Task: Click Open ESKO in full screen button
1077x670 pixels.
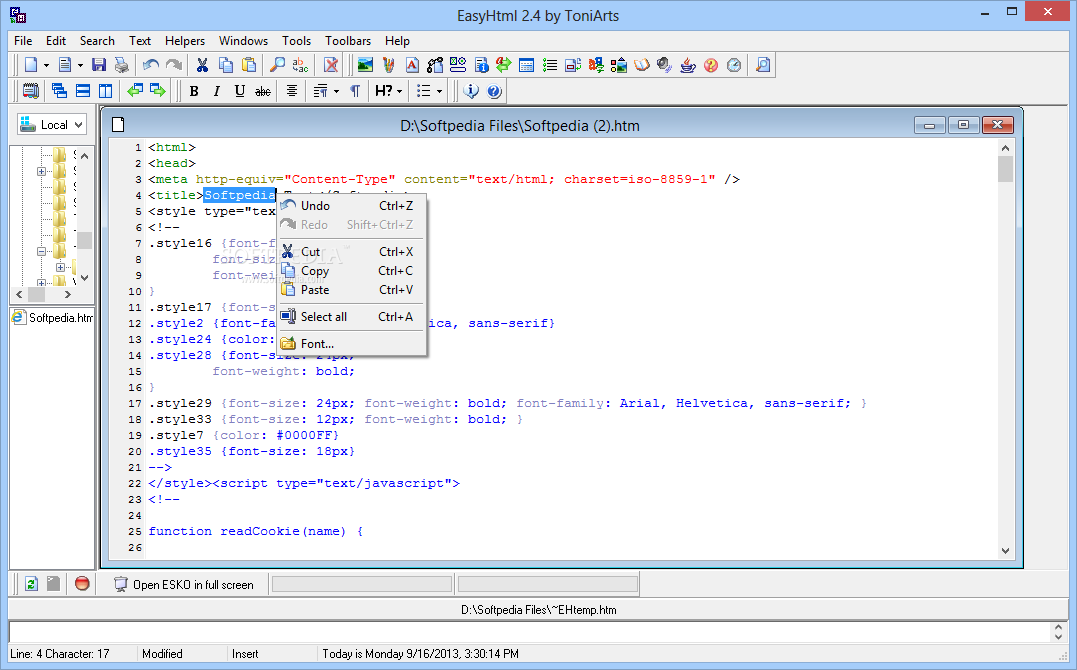Action: pos(184,585)
